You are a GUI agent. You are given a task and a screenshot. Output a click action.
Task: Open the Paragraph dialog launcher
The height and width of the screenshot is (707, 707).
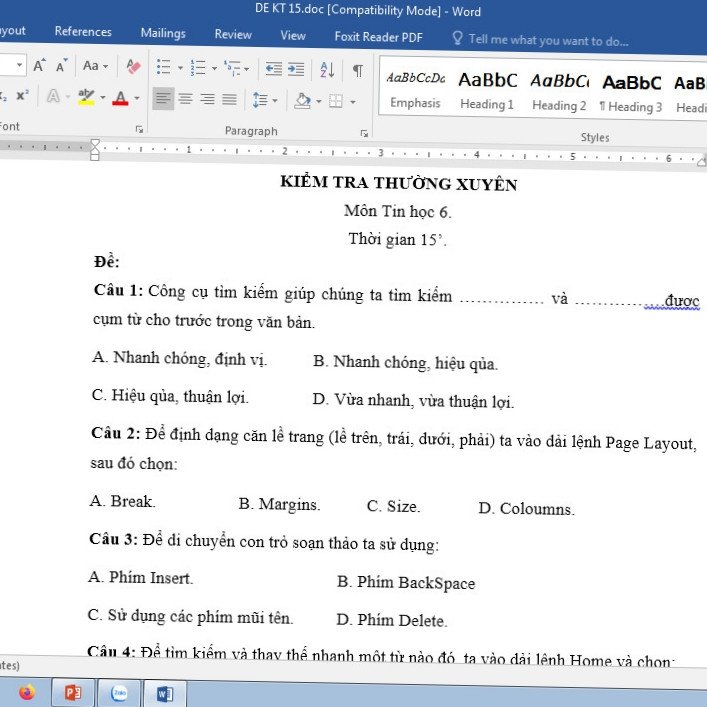pos(364,133)
